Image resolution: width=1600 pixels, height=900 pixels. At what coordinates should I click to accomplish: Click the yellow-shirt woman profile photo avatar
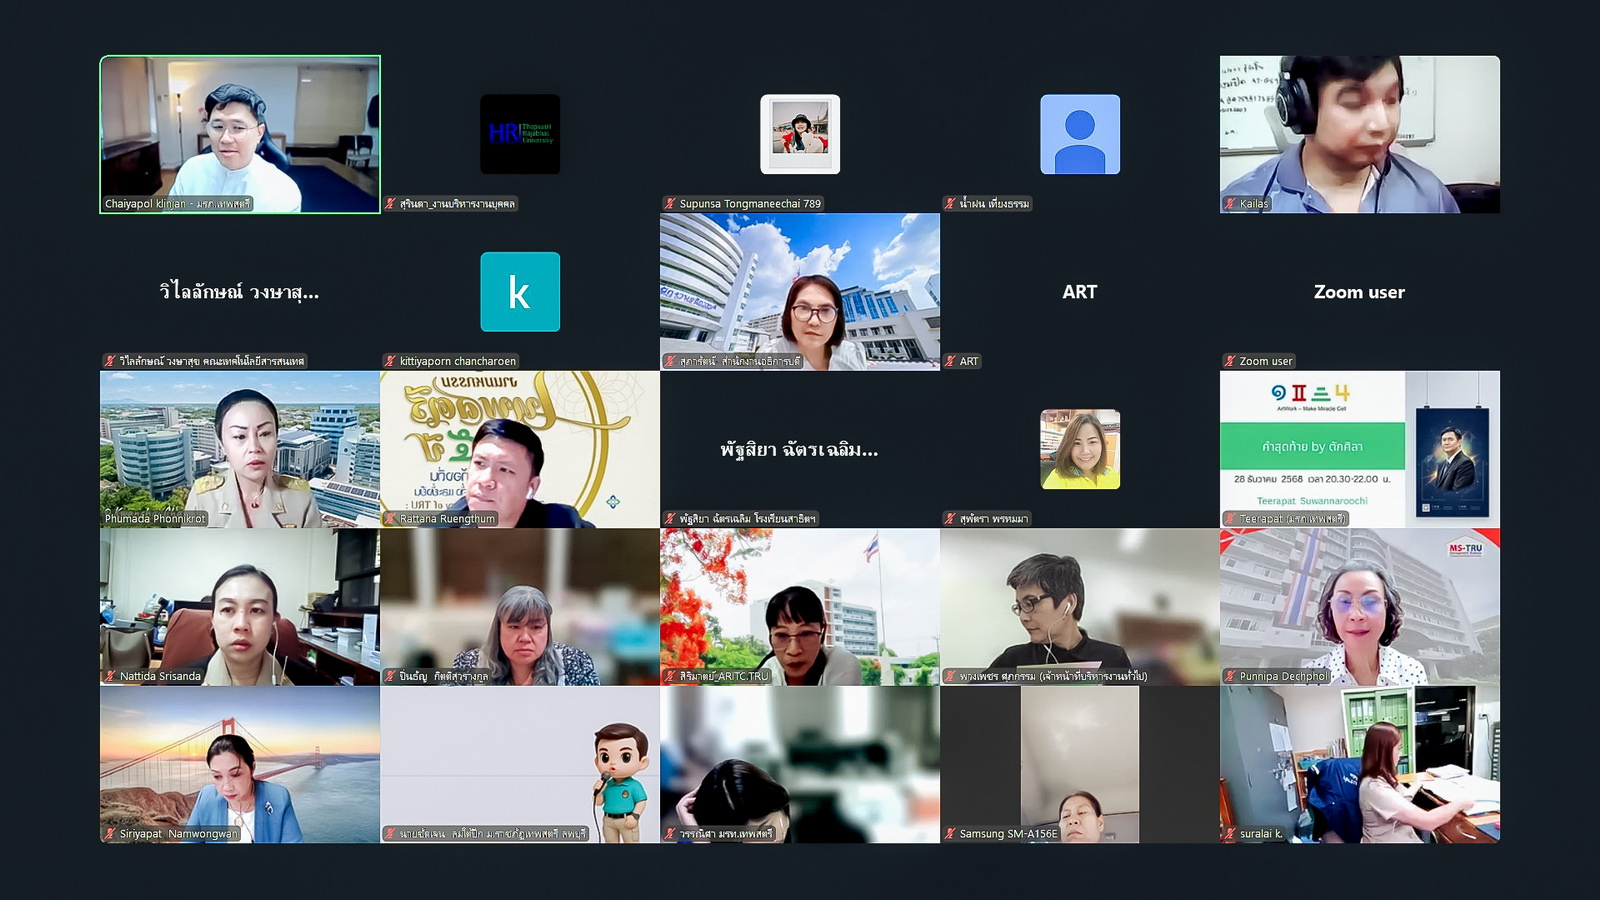point(1080,449)
